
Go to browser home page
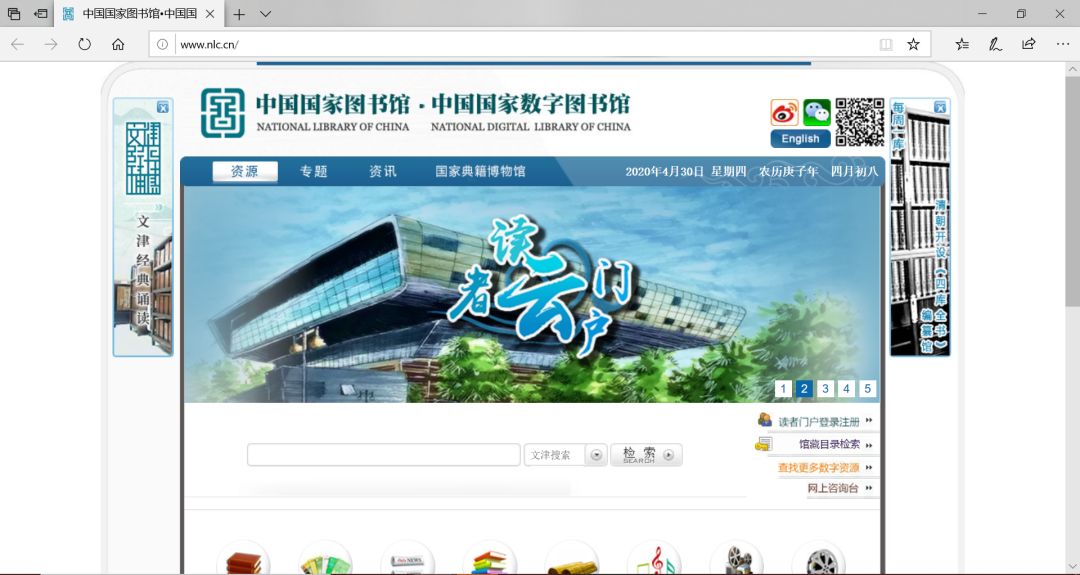click(x=118, y=44)
